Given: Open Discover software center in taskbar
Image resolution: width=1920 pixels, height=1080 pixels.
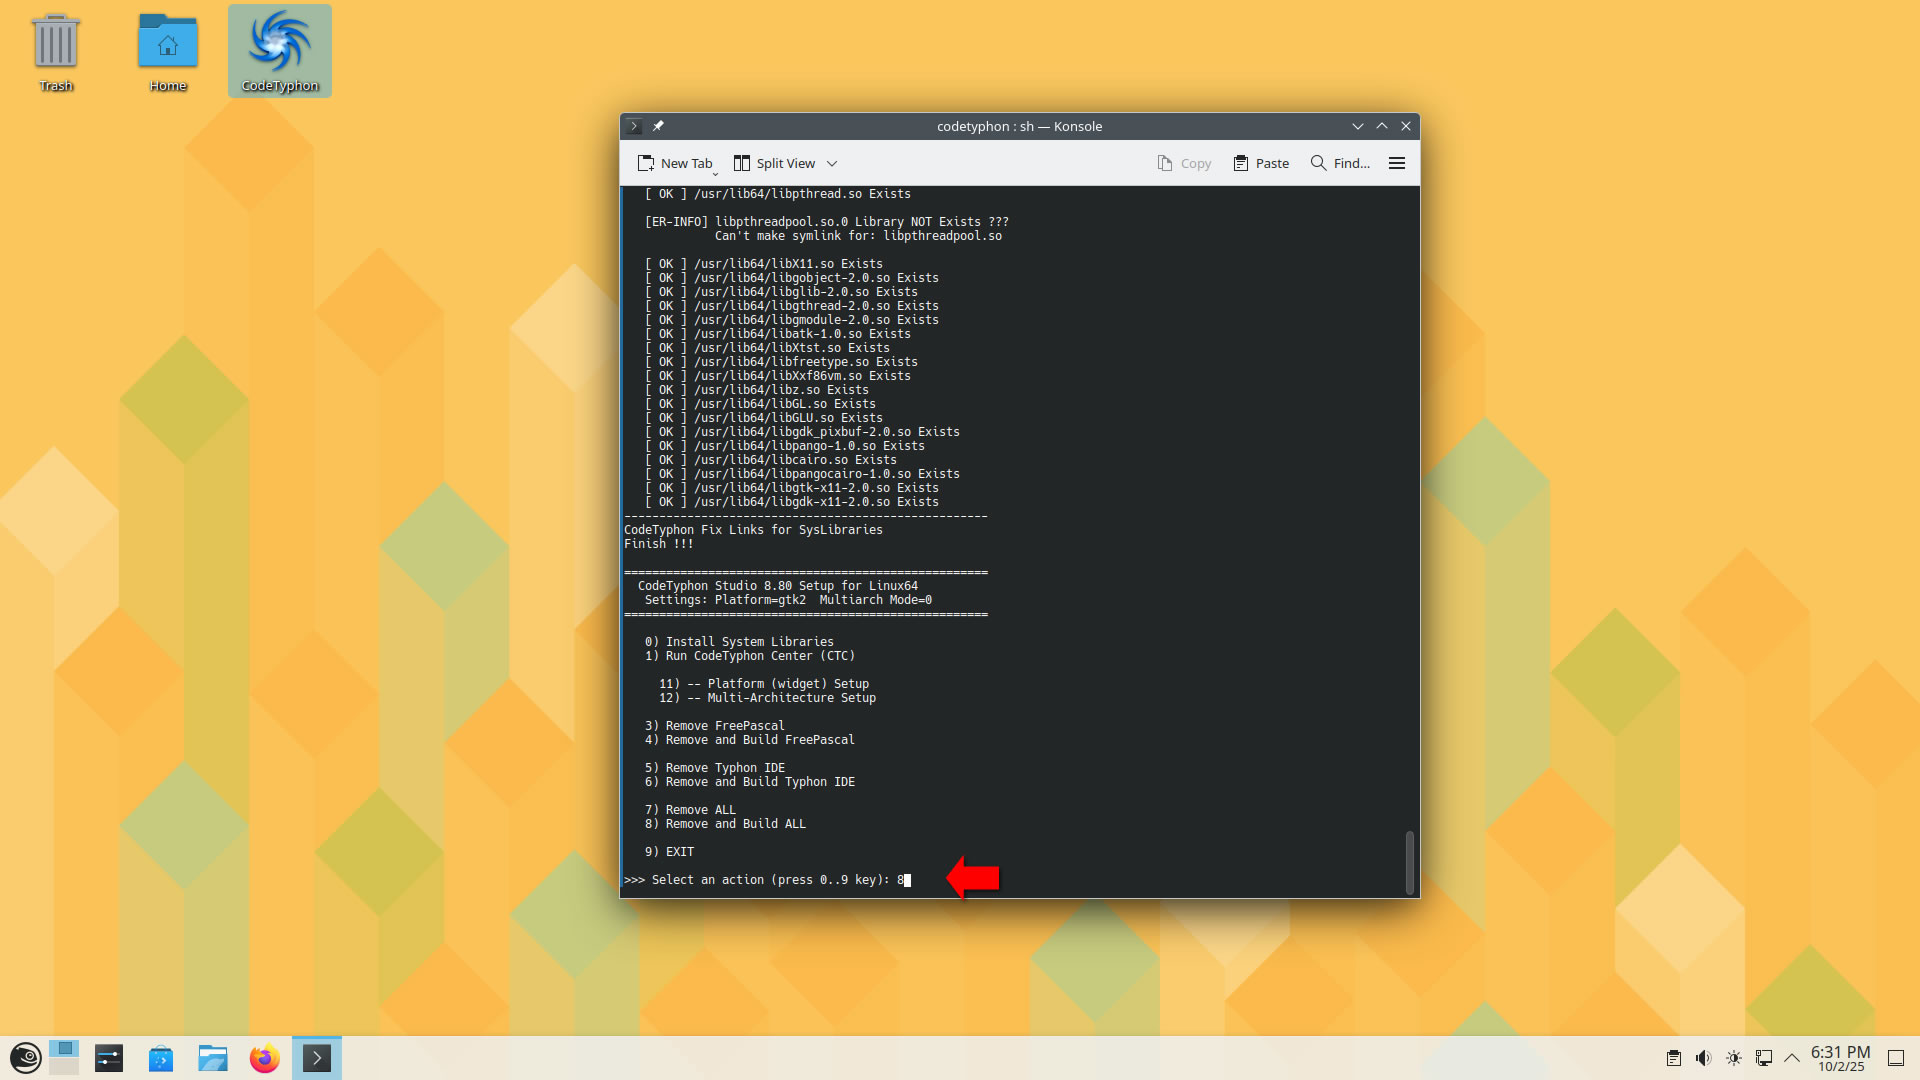Looking at the screenshot, I should 160,1058.
